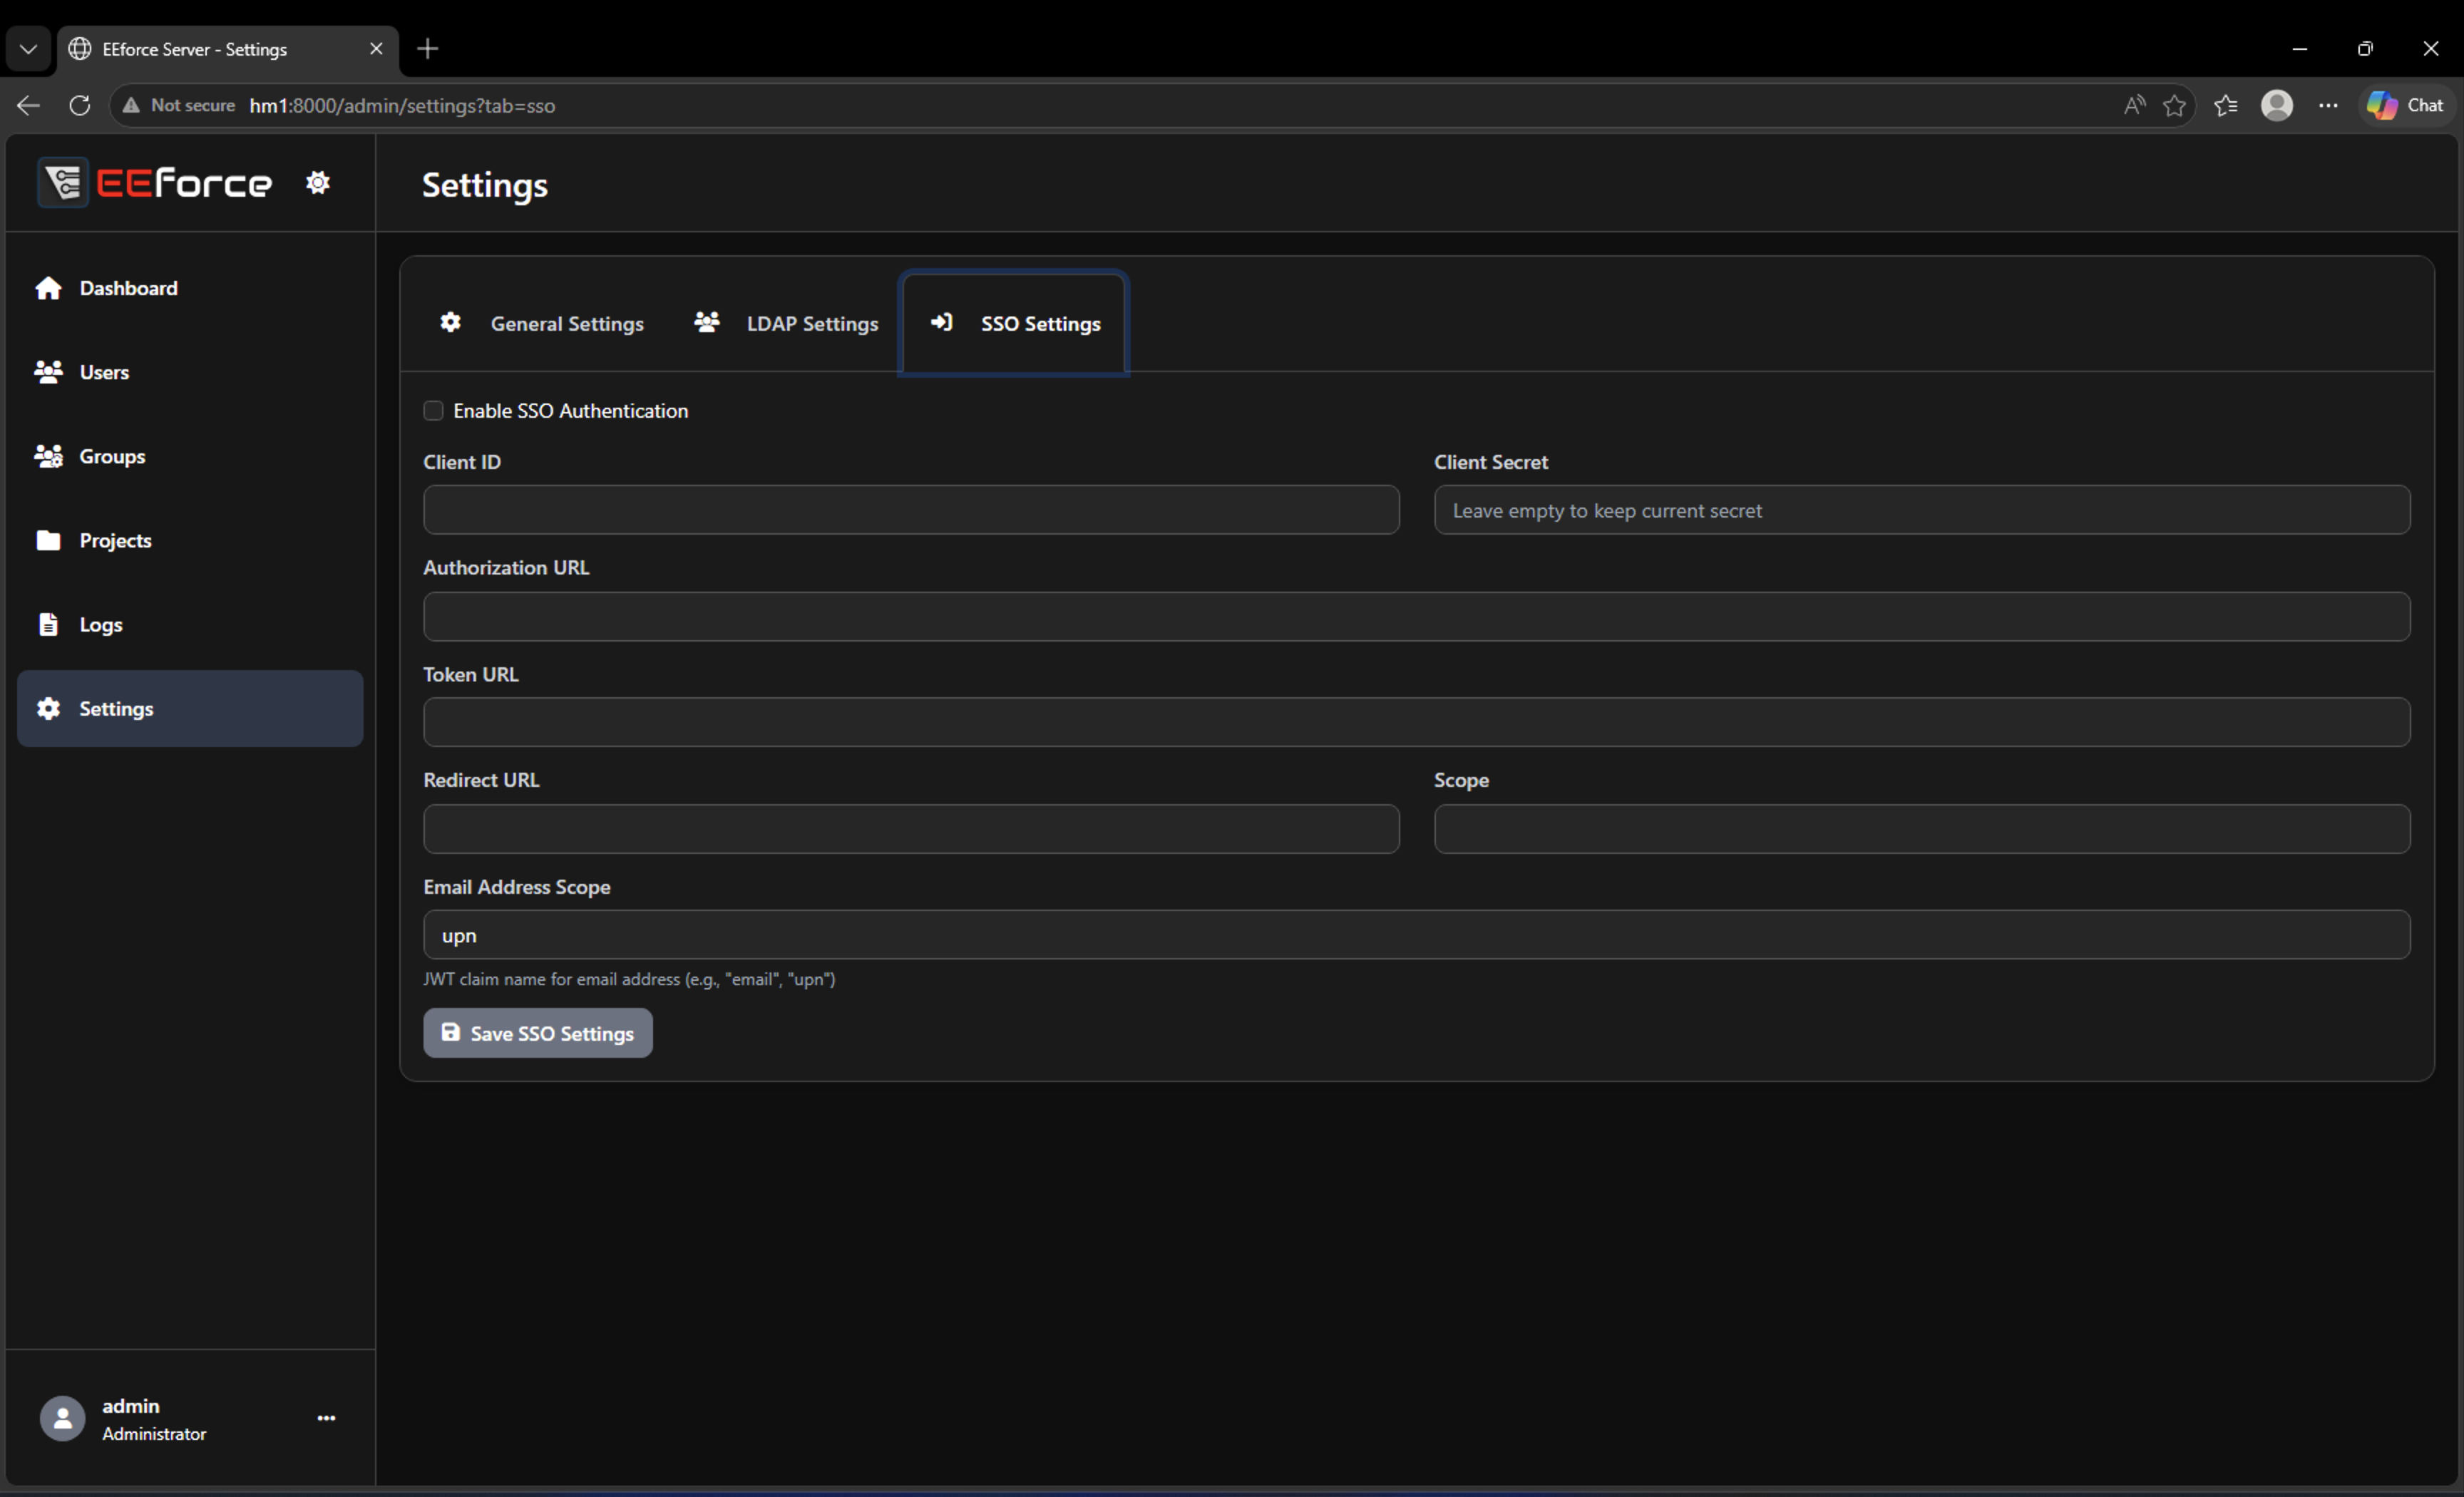Open the Copilot Chat button
Image resolution: width=2464 pixels, height=1497 pixels.
click(x=2406, y=105)
